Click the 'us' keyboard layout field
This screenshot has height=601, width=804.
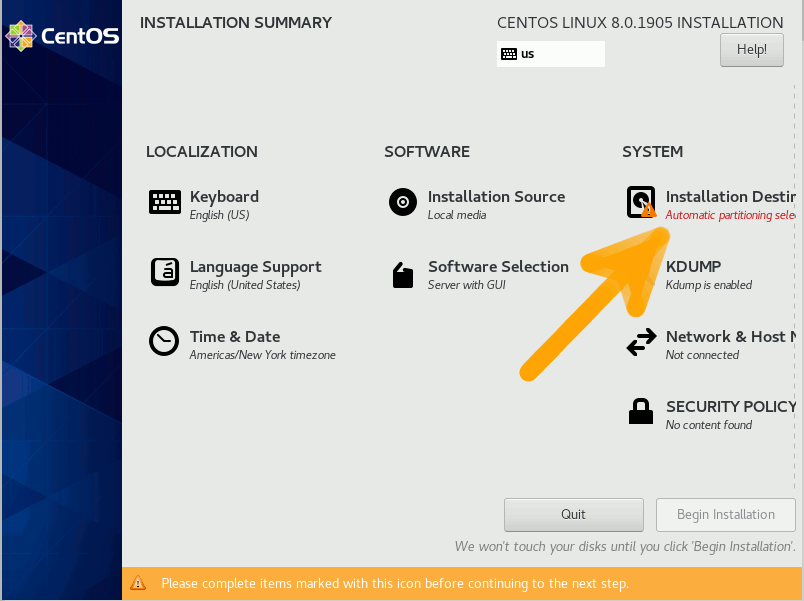(x=551, y=54)
